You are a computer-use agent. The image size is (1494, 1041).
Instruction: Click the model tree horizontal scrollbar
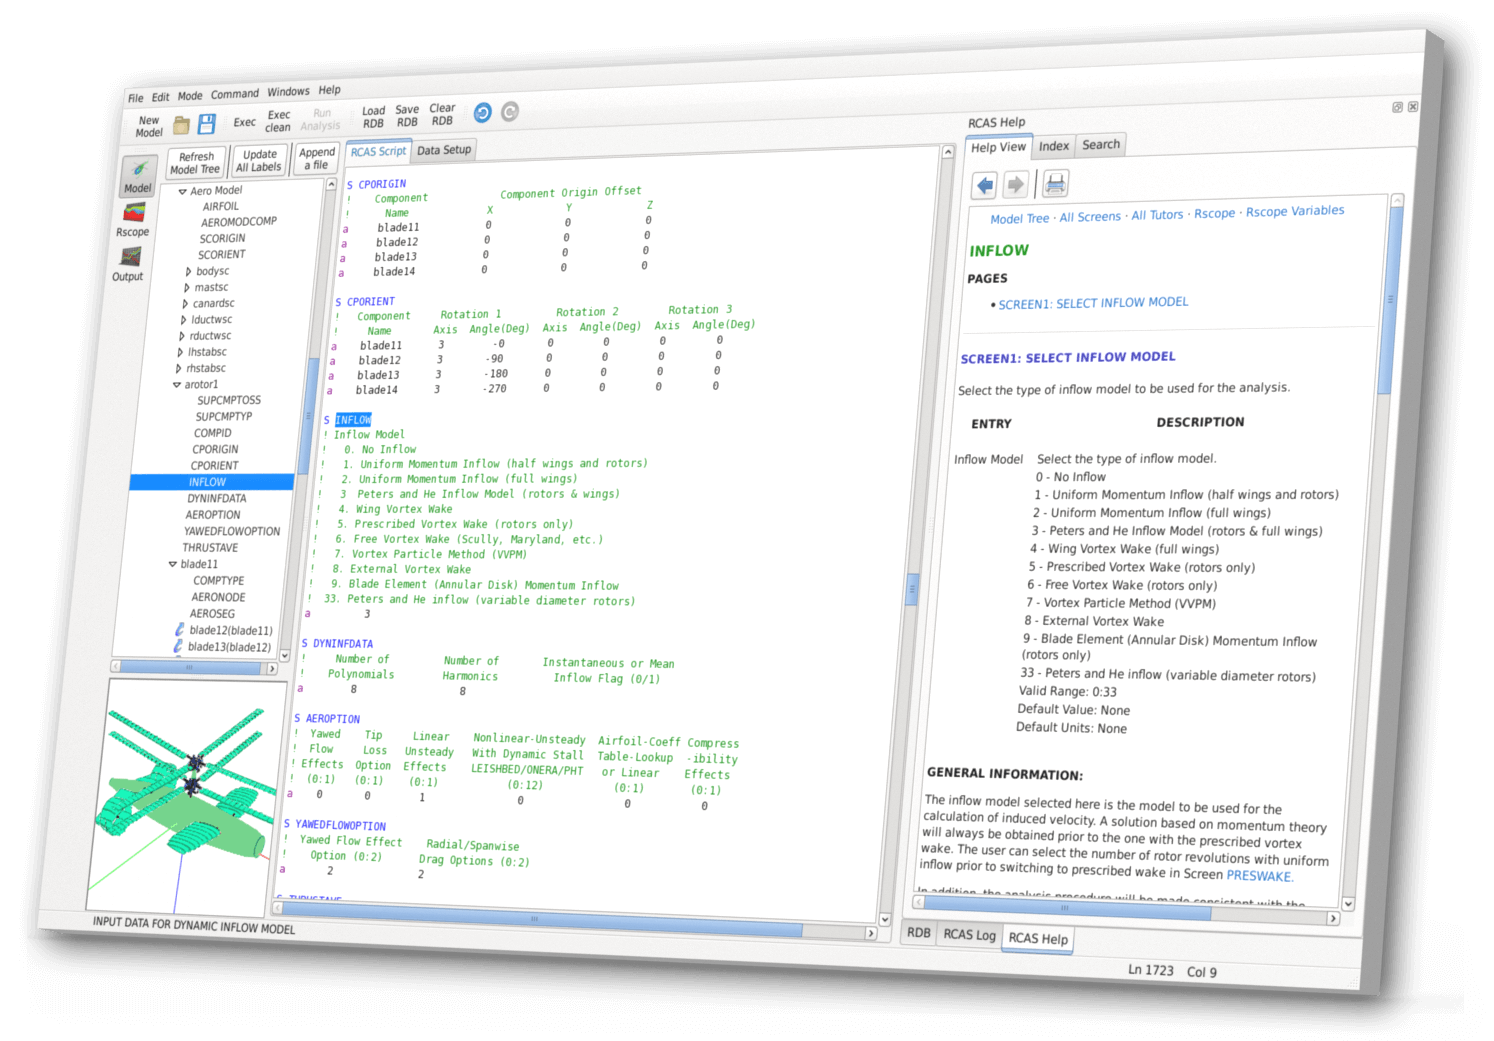click(190, 668)
